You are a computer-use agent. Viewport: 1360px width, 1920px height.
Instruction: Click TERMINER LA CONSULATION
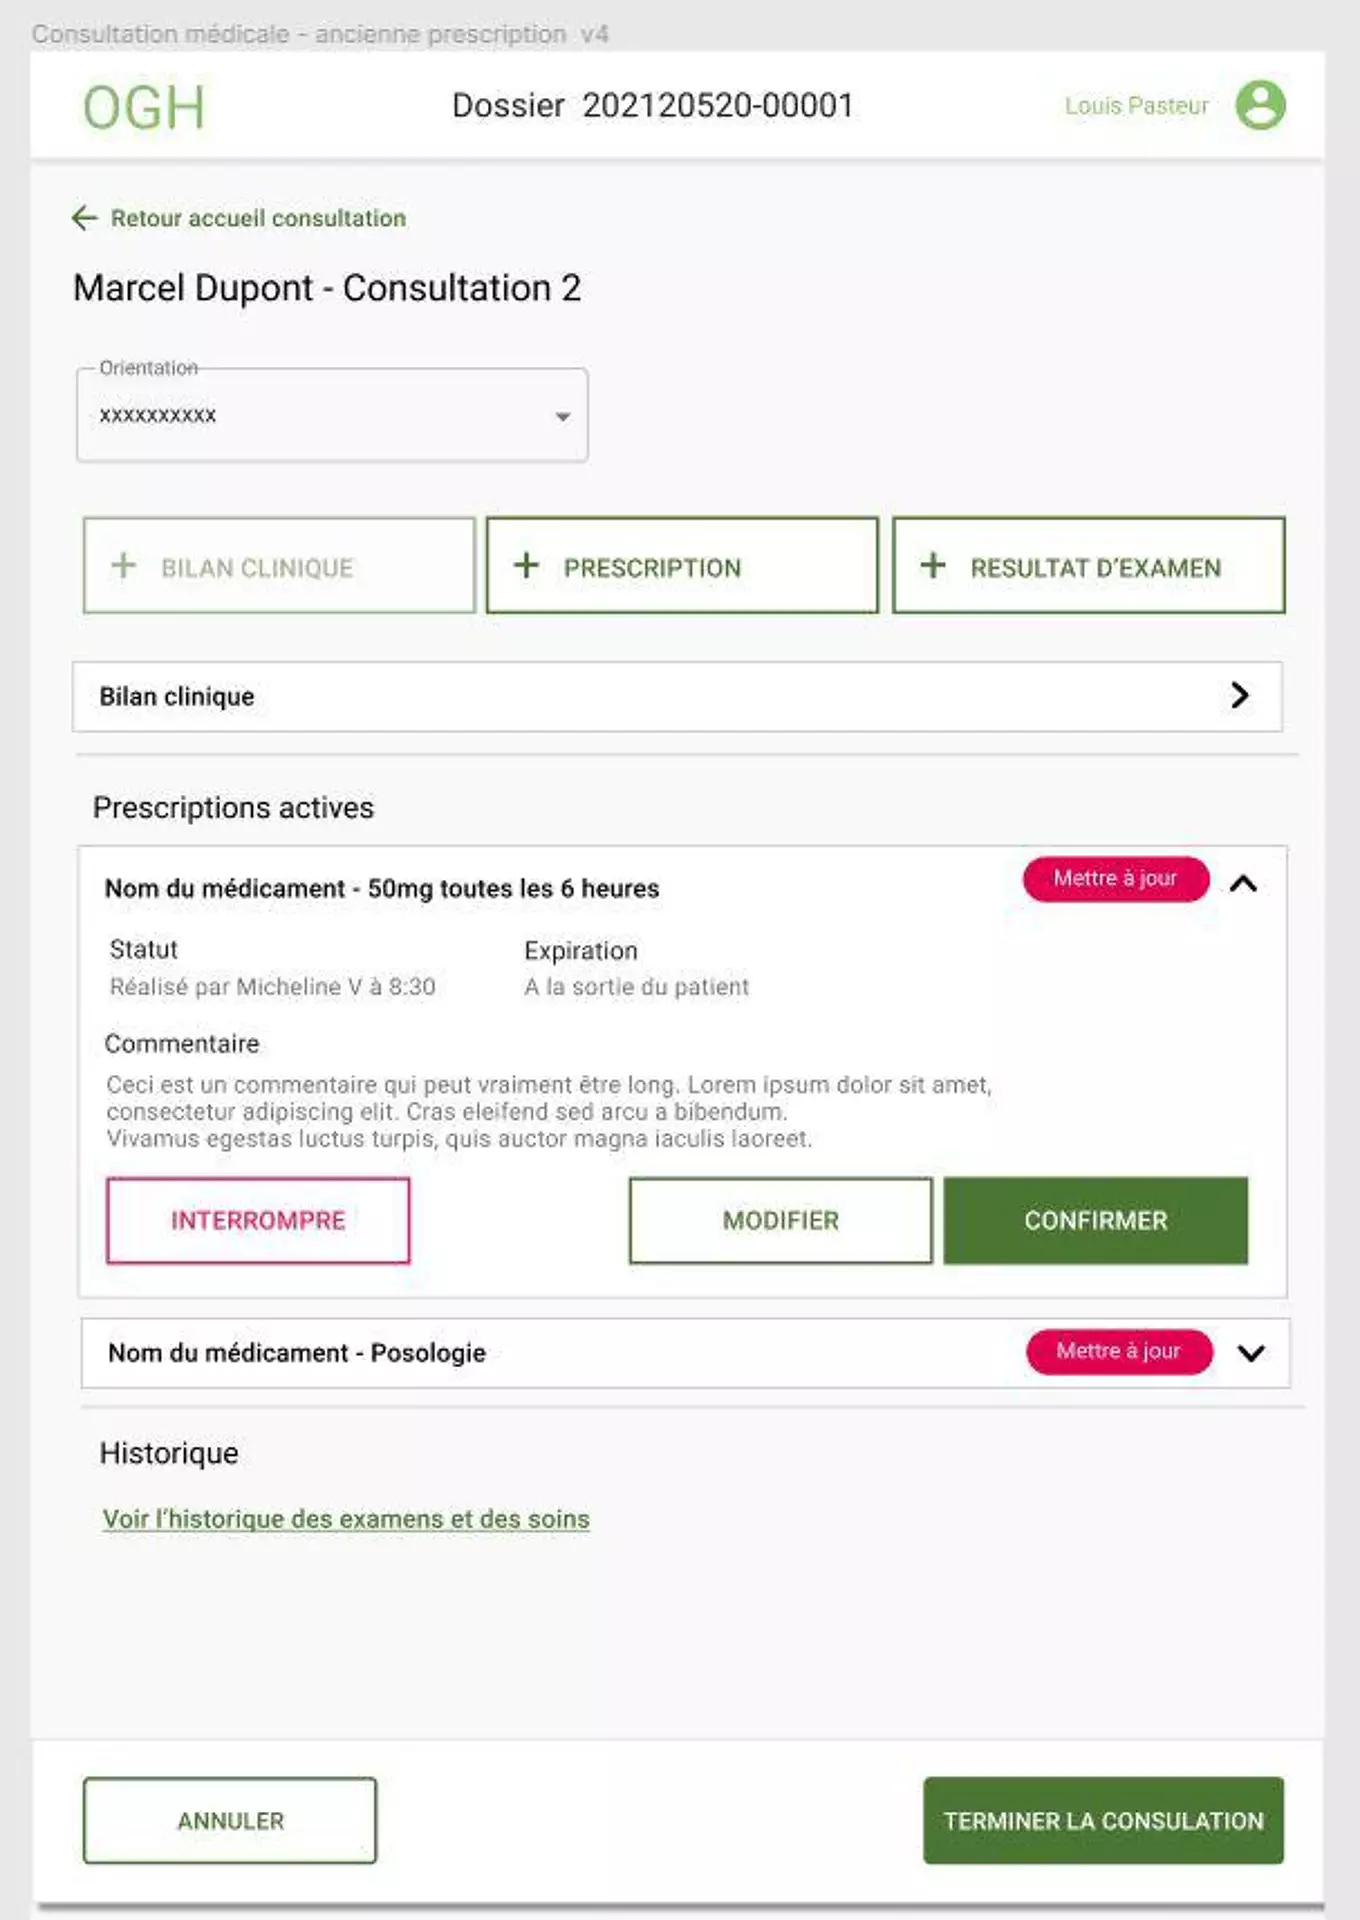[x=1102, y=1820]
